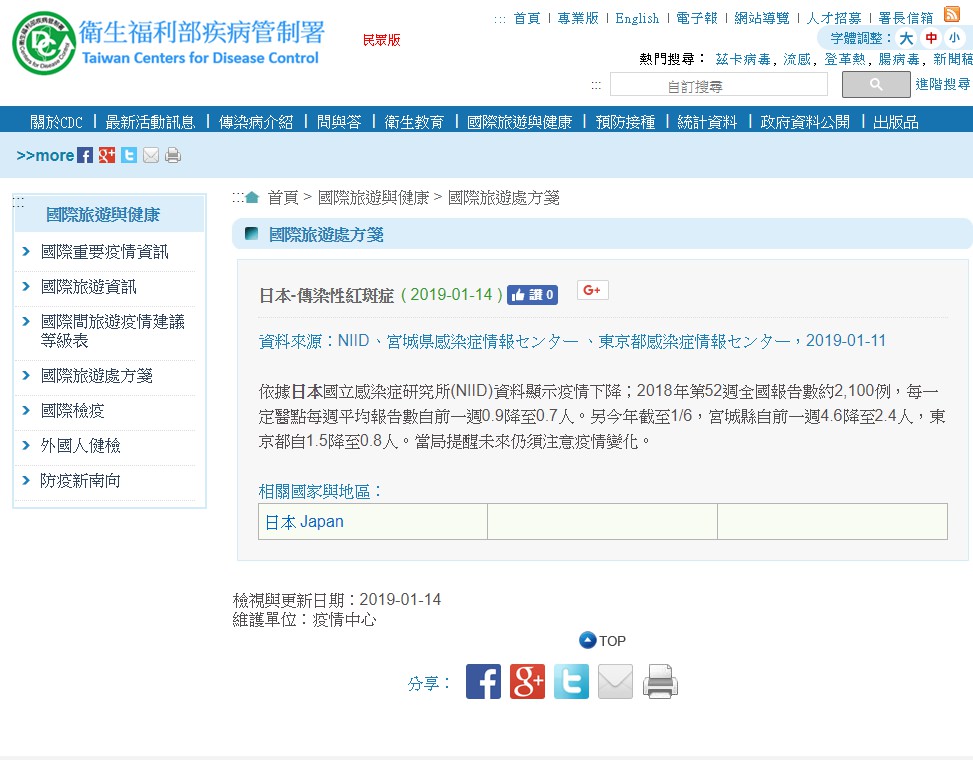Click article title 日本-傳染性紅斑症
Viewport: 973px width, 760px height.
click(x=326, y=295)
